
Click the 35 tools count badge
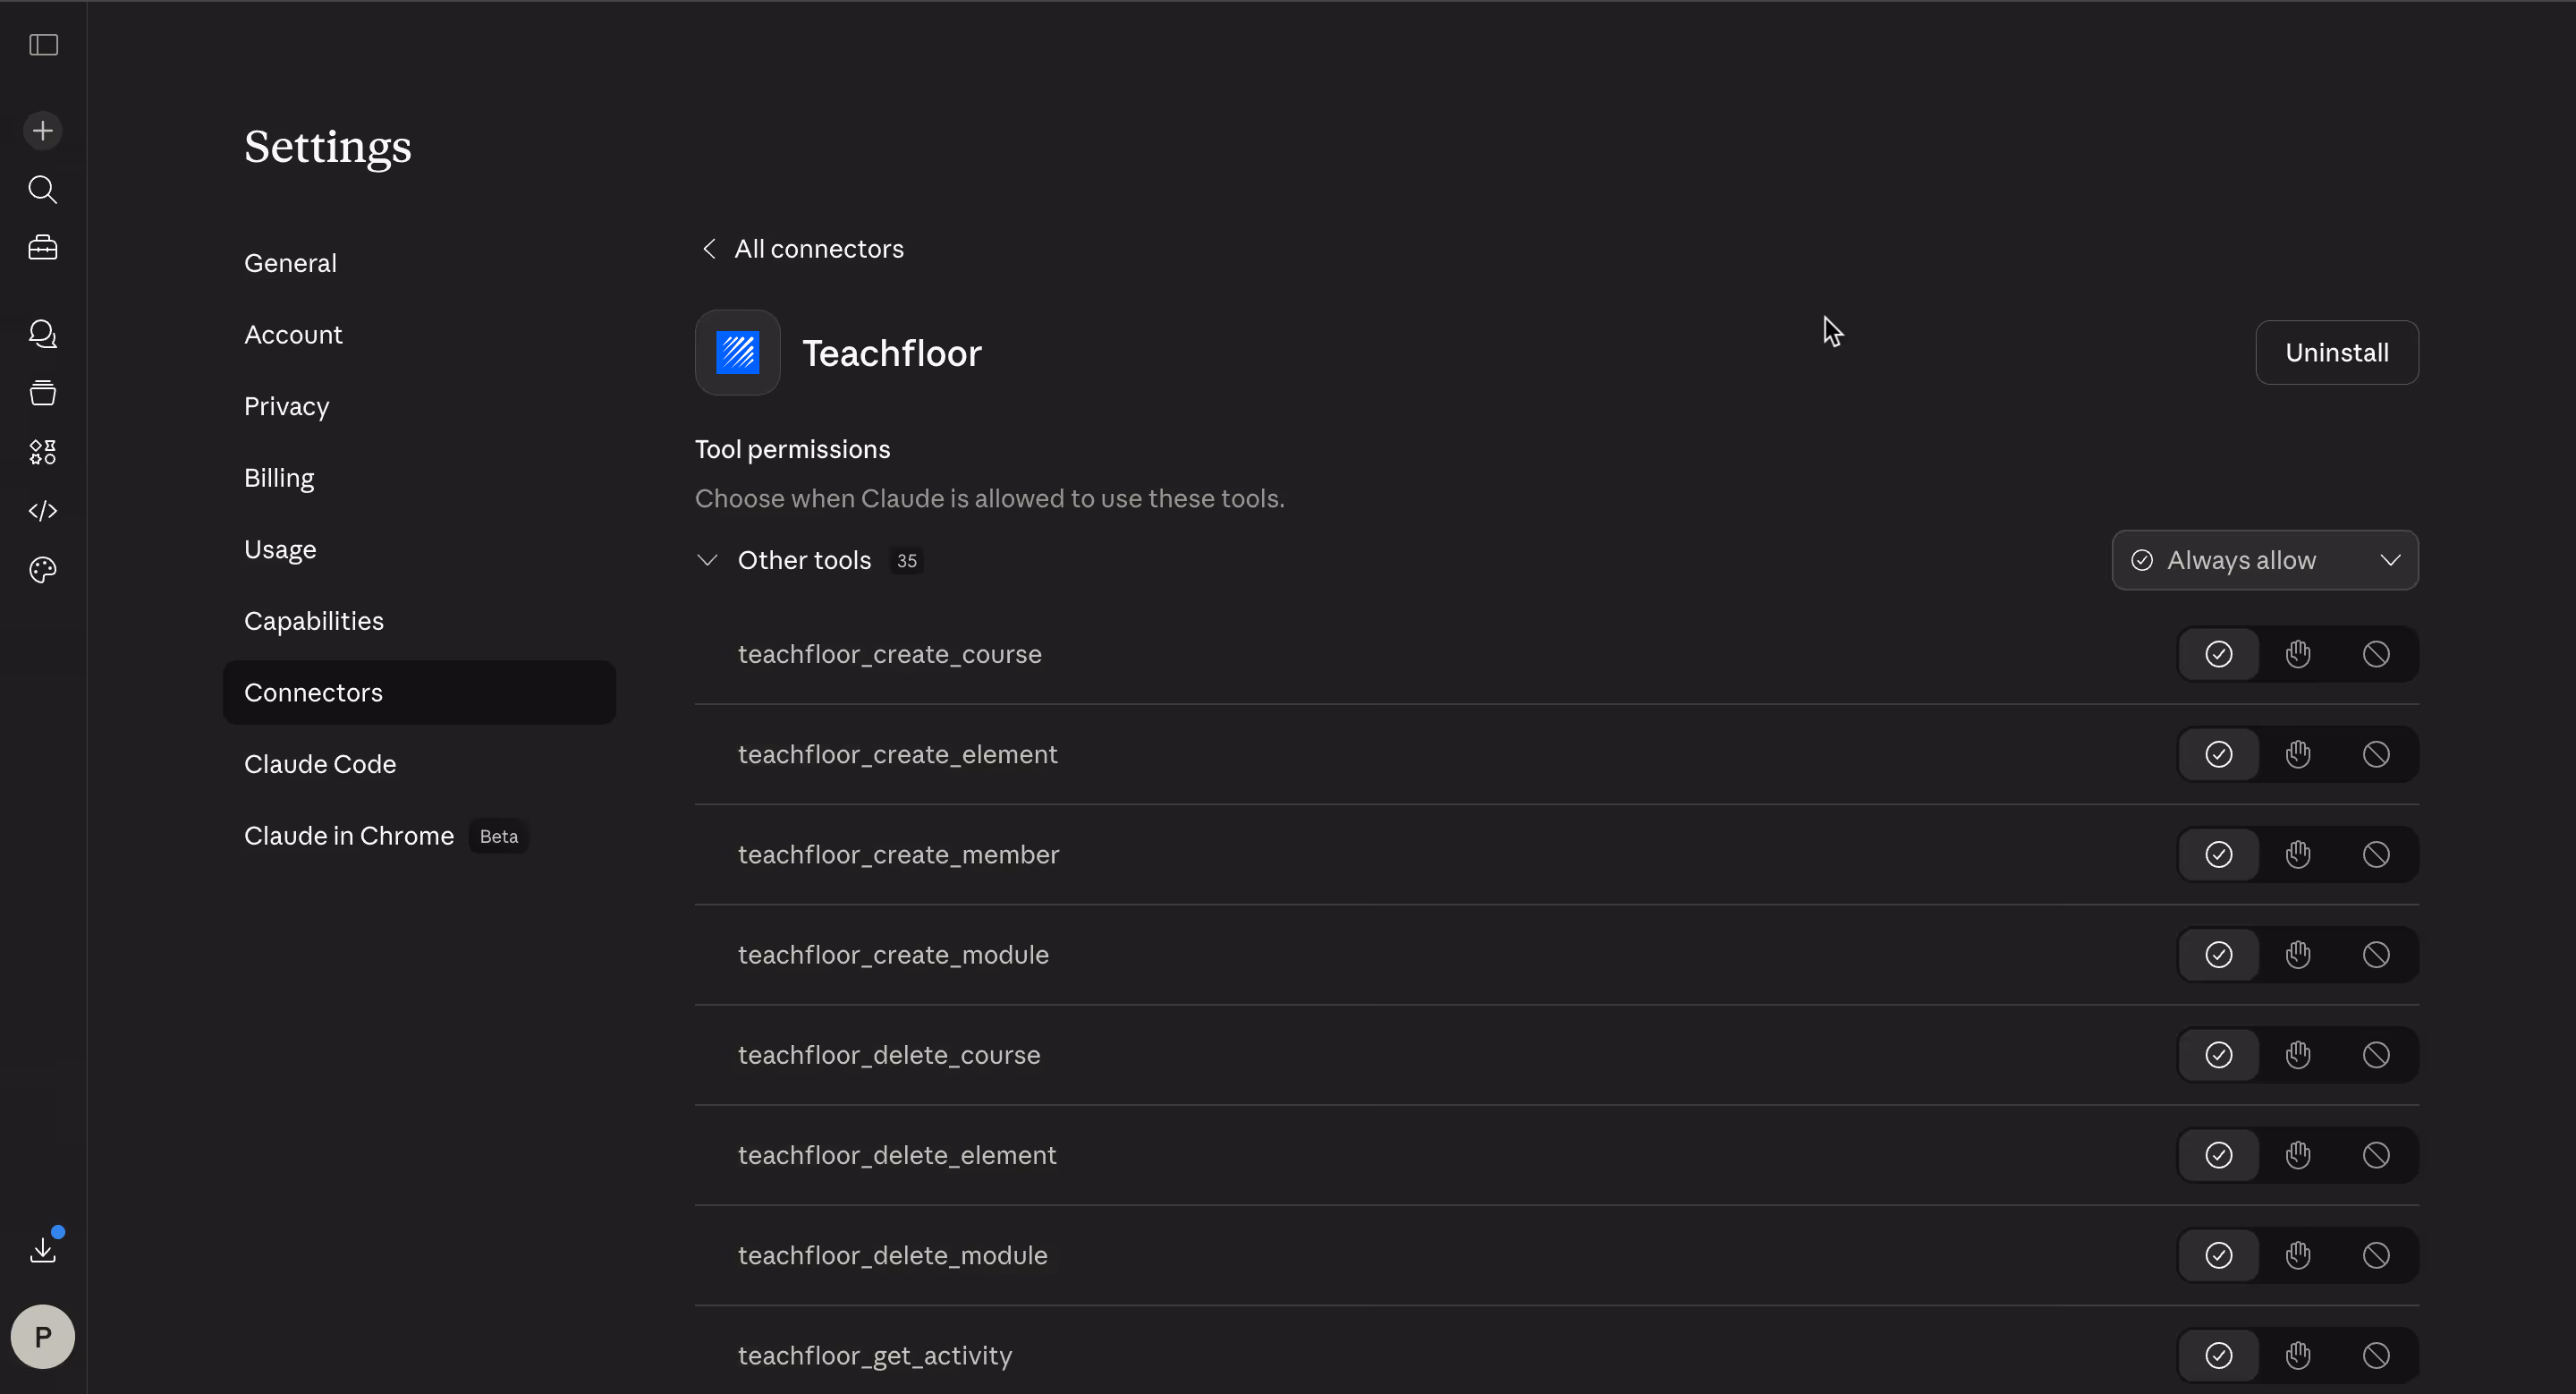907,561
